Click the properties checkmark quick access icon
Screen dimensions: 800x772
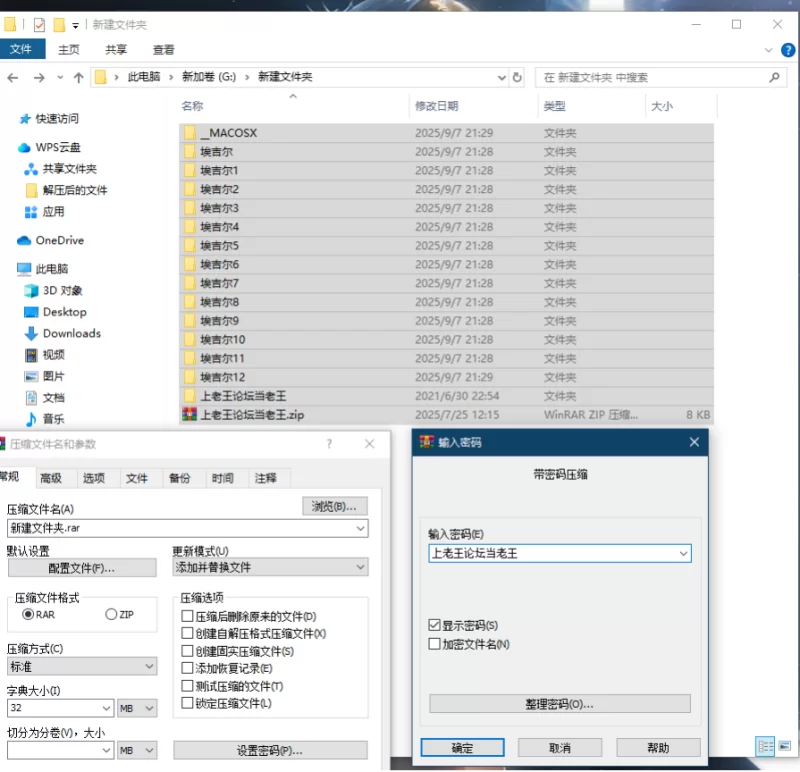tap(39, 24)
